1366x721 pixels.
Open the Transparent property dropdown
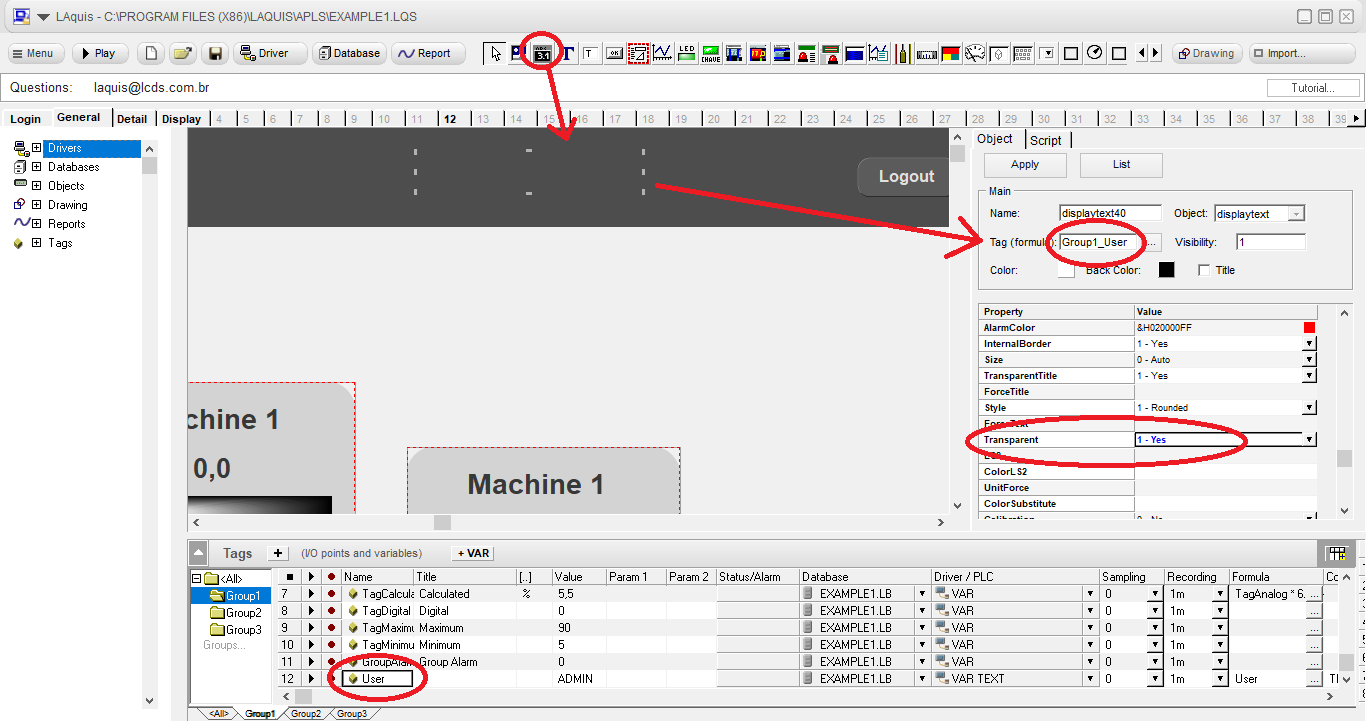click(x=1309, y=440)
